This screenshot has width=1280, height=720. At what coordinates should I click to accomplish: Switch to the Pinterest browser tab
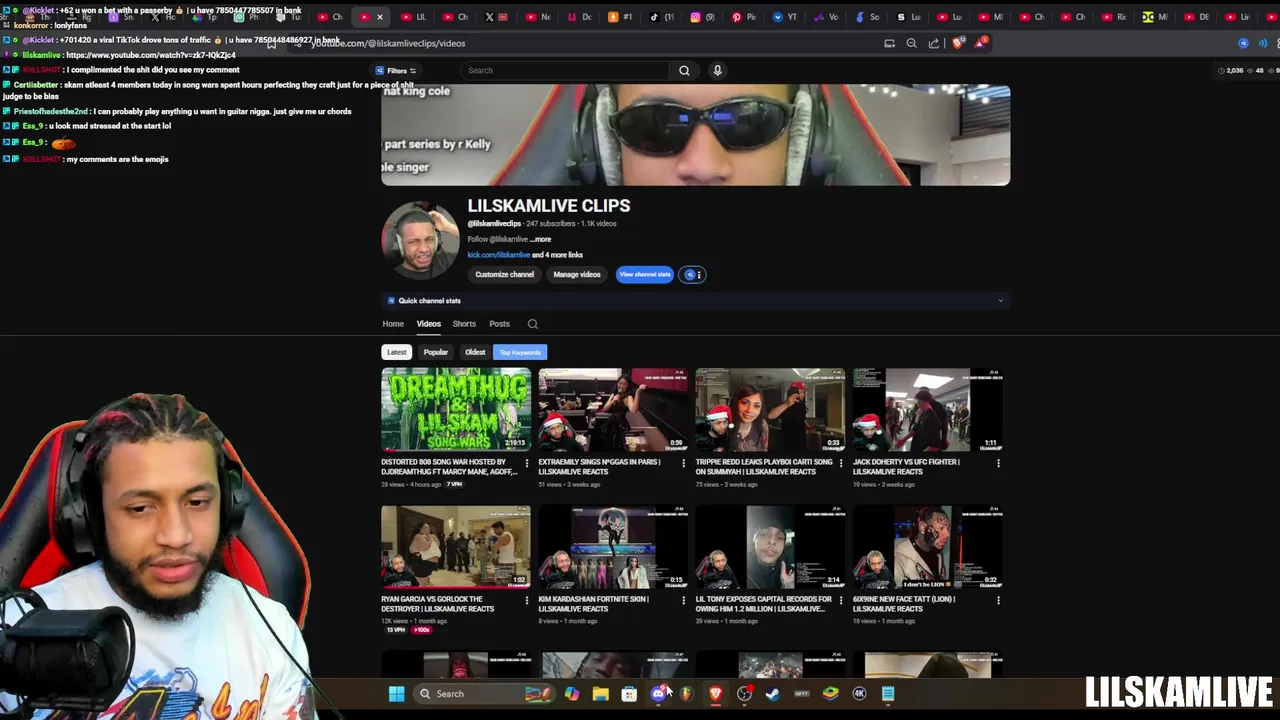(745, 17)
